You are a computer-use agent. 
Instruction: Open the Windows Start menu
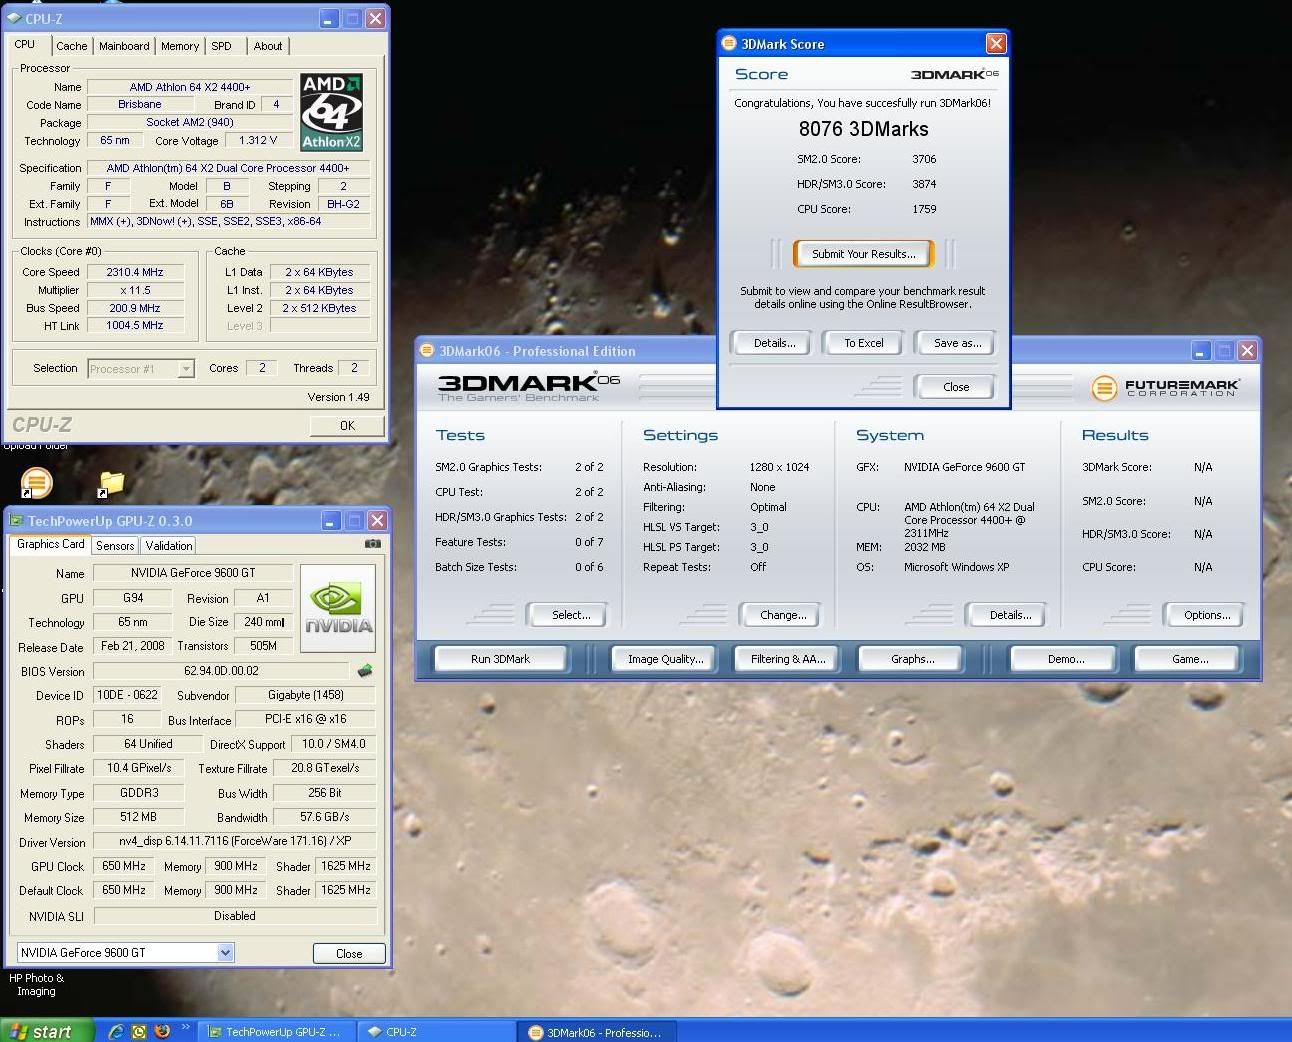[x=47, y=1031]
